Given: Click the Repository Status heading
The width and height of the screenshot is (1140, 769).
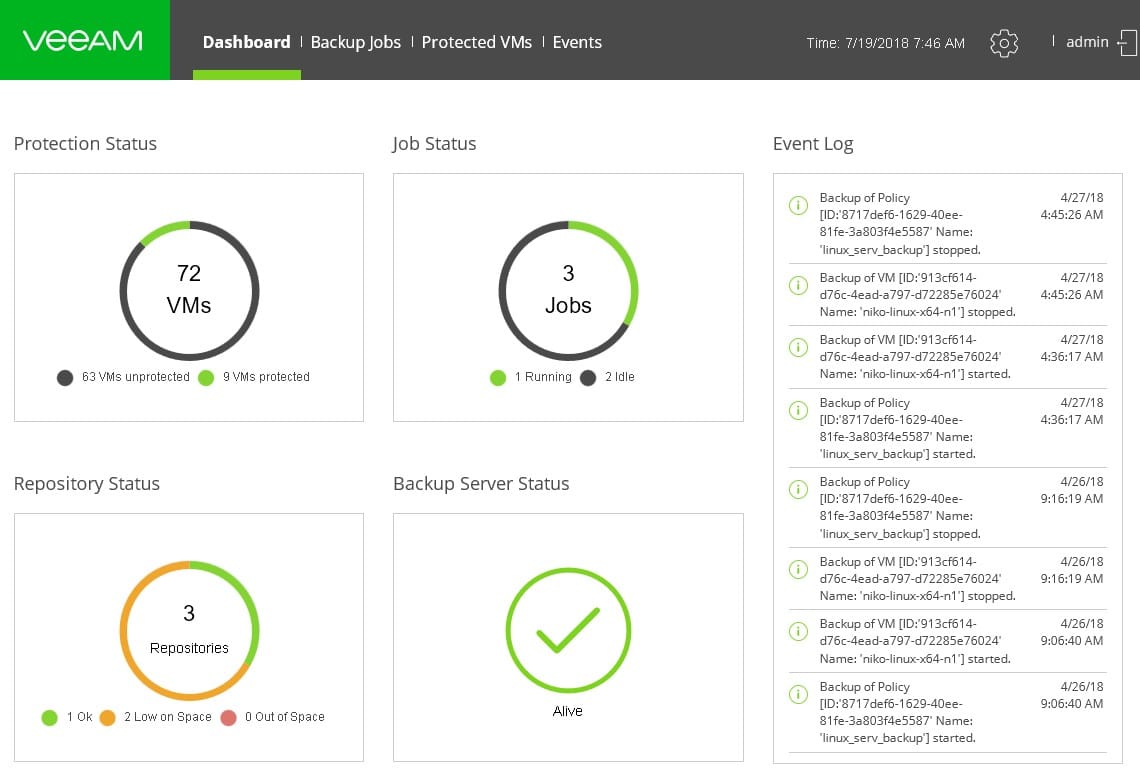Looking at the screenshot, I should 87,483.
